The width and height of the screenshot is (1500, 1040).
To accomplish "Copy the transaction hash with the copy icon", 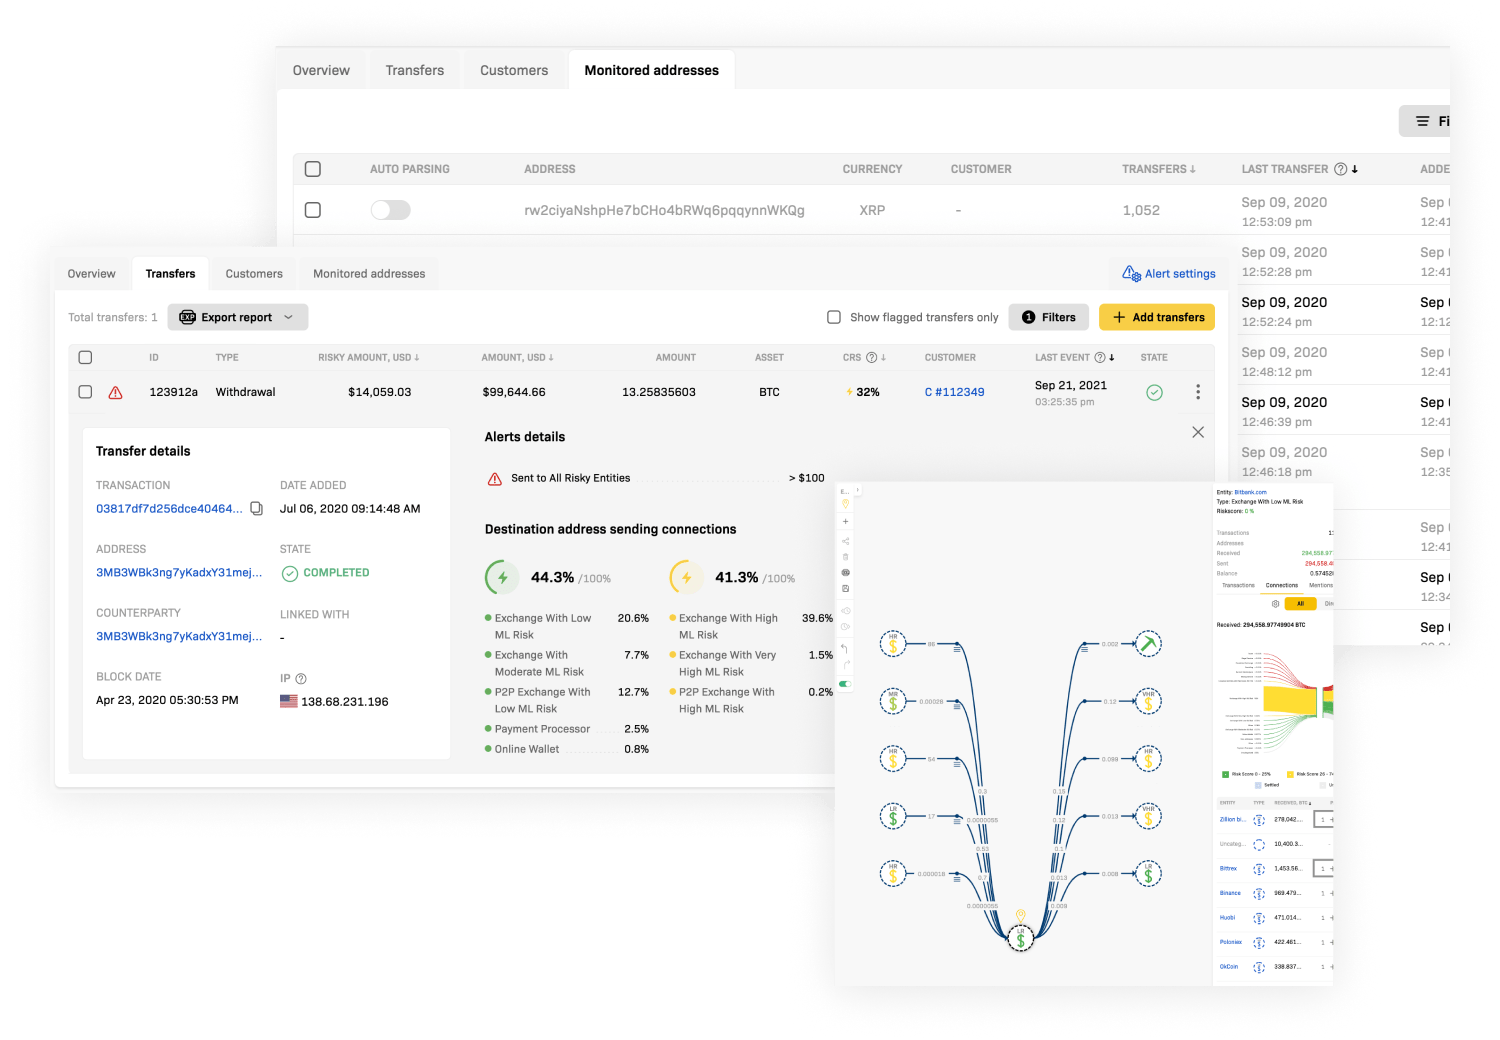I will [256, 509].
